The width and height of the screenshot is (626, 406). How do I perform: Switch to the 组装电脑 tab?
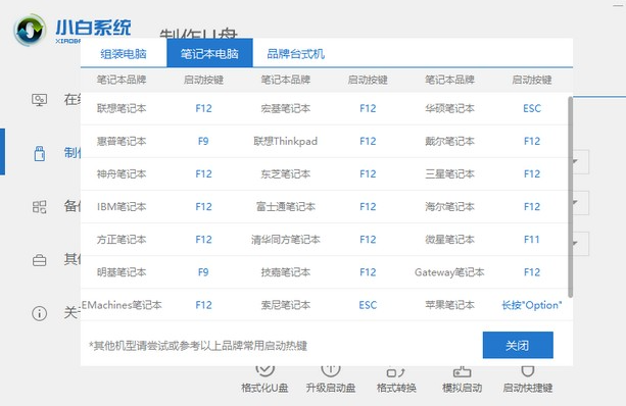123,53
